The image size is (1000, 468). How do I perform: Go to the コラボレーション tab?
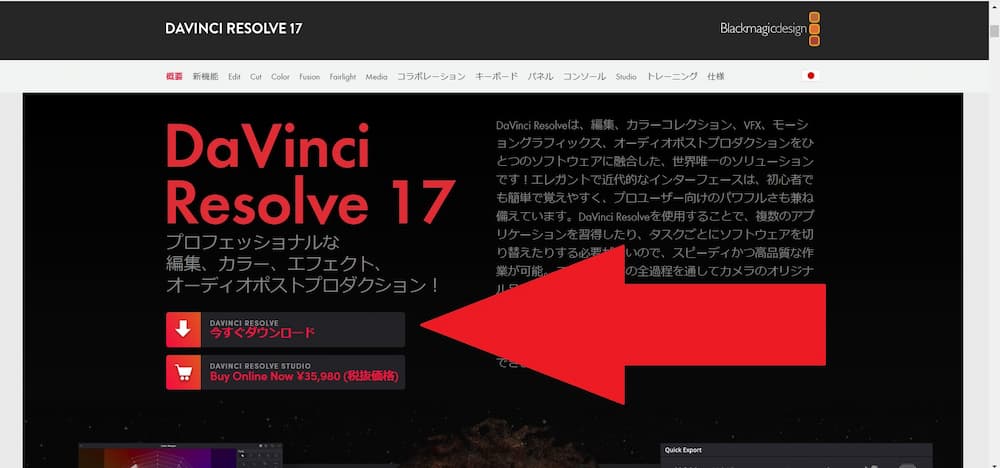(x=431, y=77)
